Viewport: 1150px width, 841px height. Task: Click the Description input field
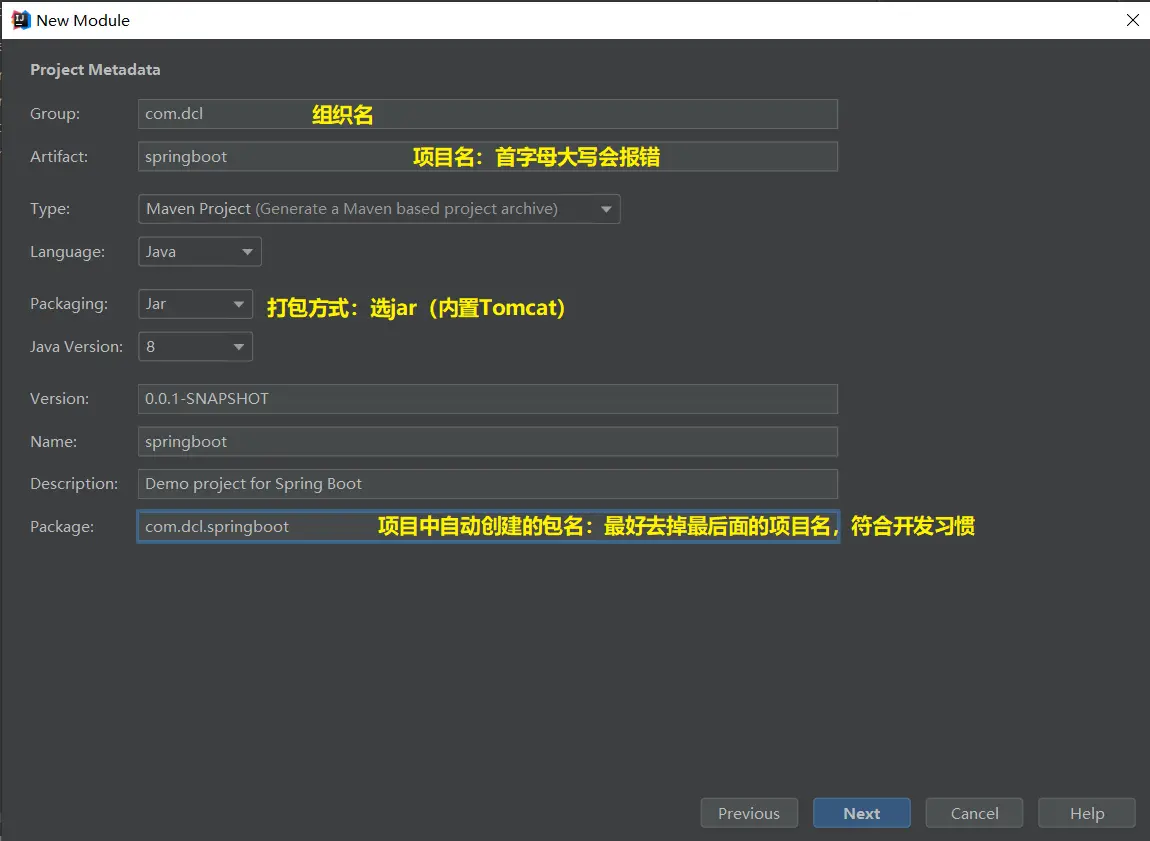click(x=488, y=484)
